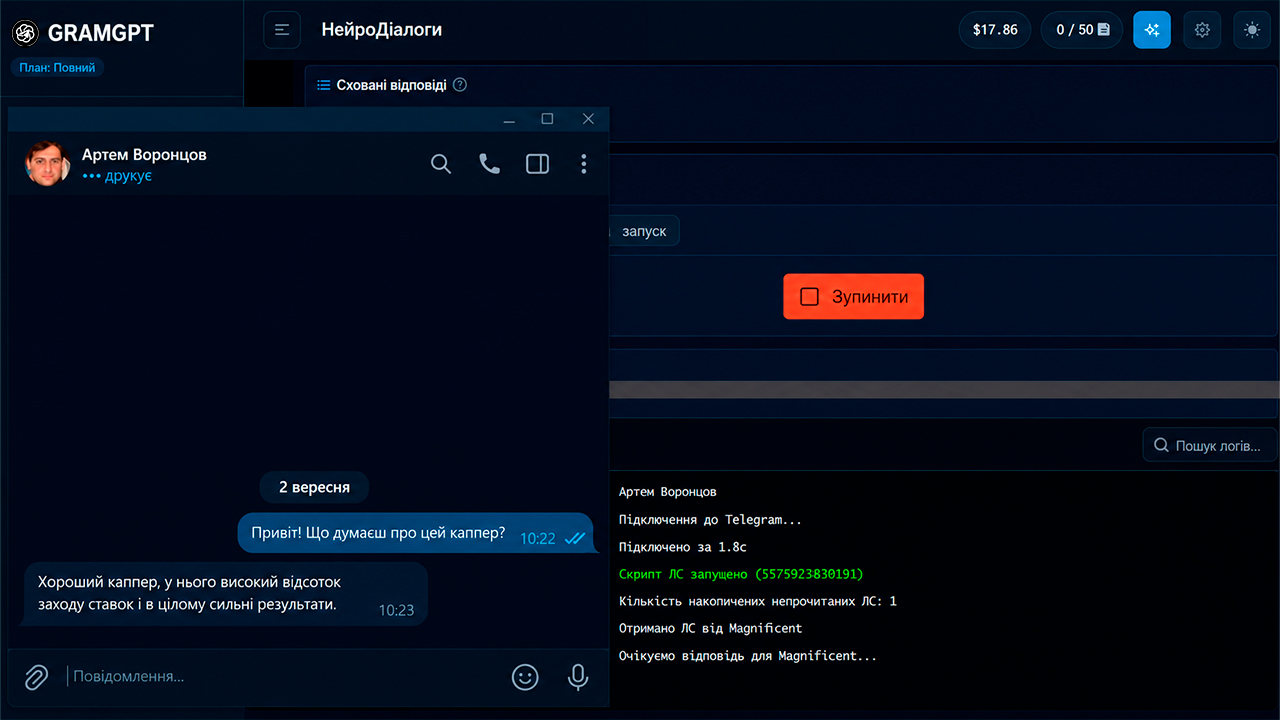Click the $17.86 balance button
This screenshot has width=1280, height=720.
click(995, 30)
